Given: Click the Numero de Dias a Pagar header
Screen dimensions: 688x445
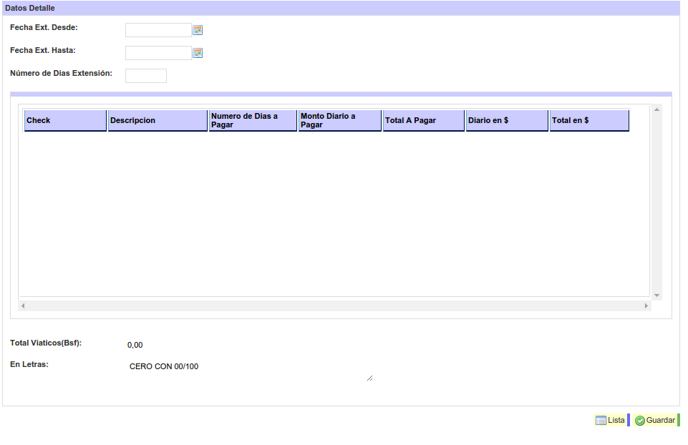Looking at the screenshot, I should point(252,121).
